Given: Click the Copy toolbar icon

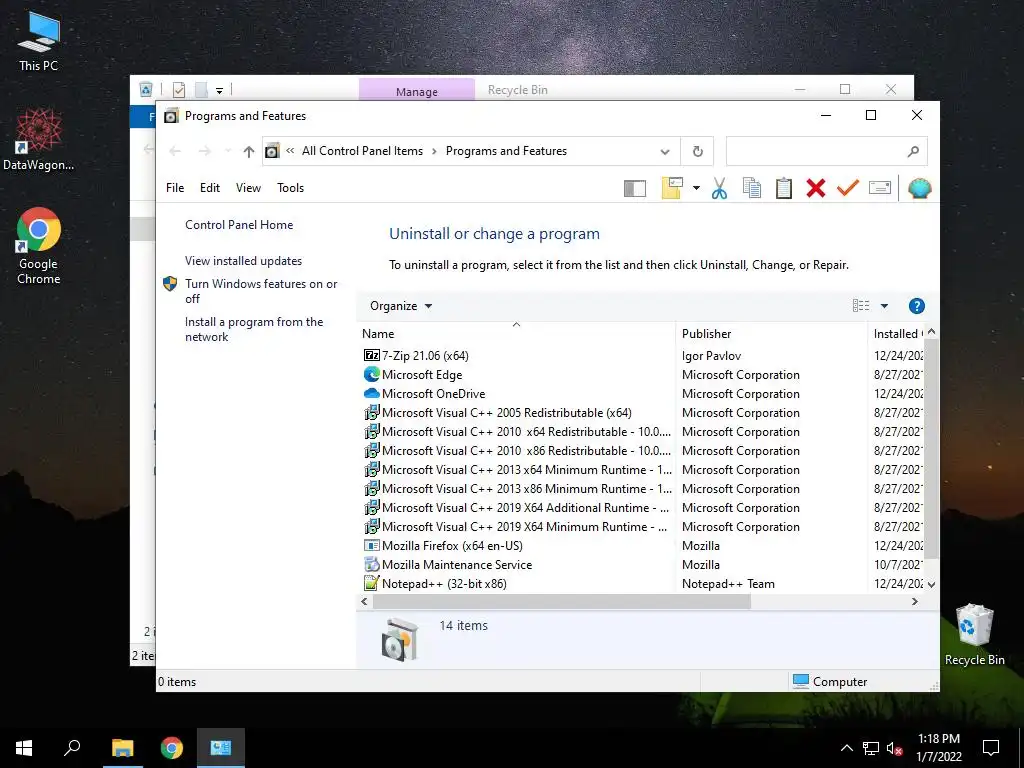Looking at the screenshot, I should [x=752, y=188].
